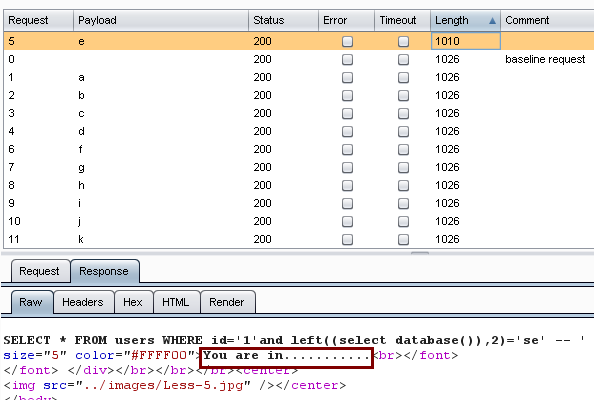
Task: Open the Hex view tab
Action: coord(133,302)
